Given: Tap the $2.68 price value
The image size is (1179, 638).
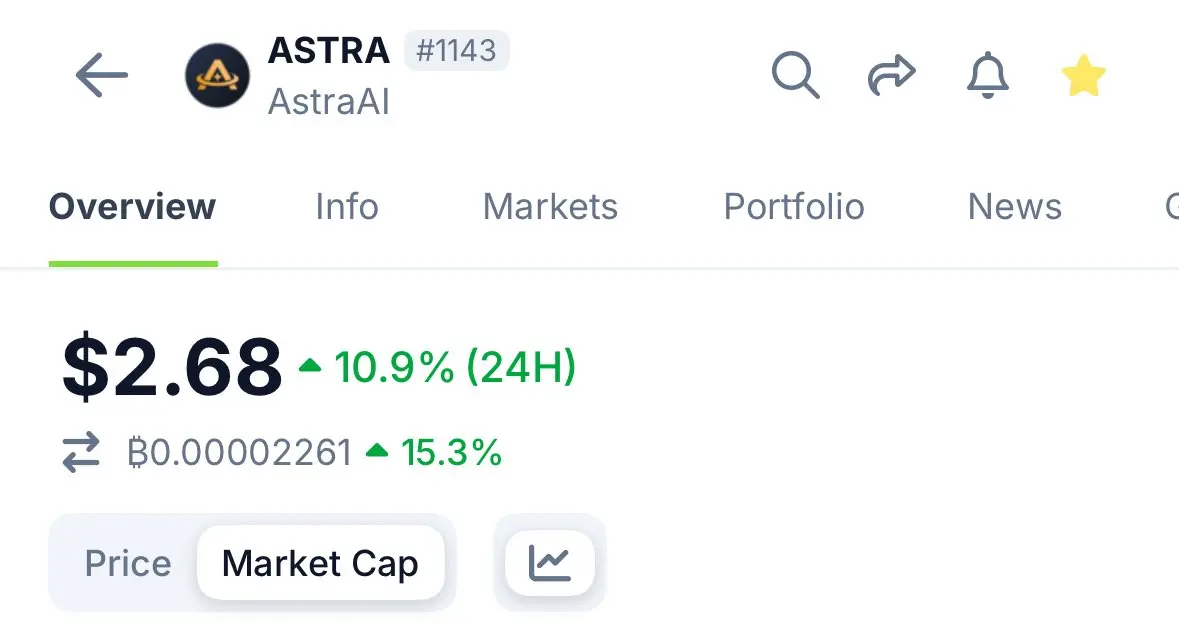Looking at the screenshot, I should (172, 367).
